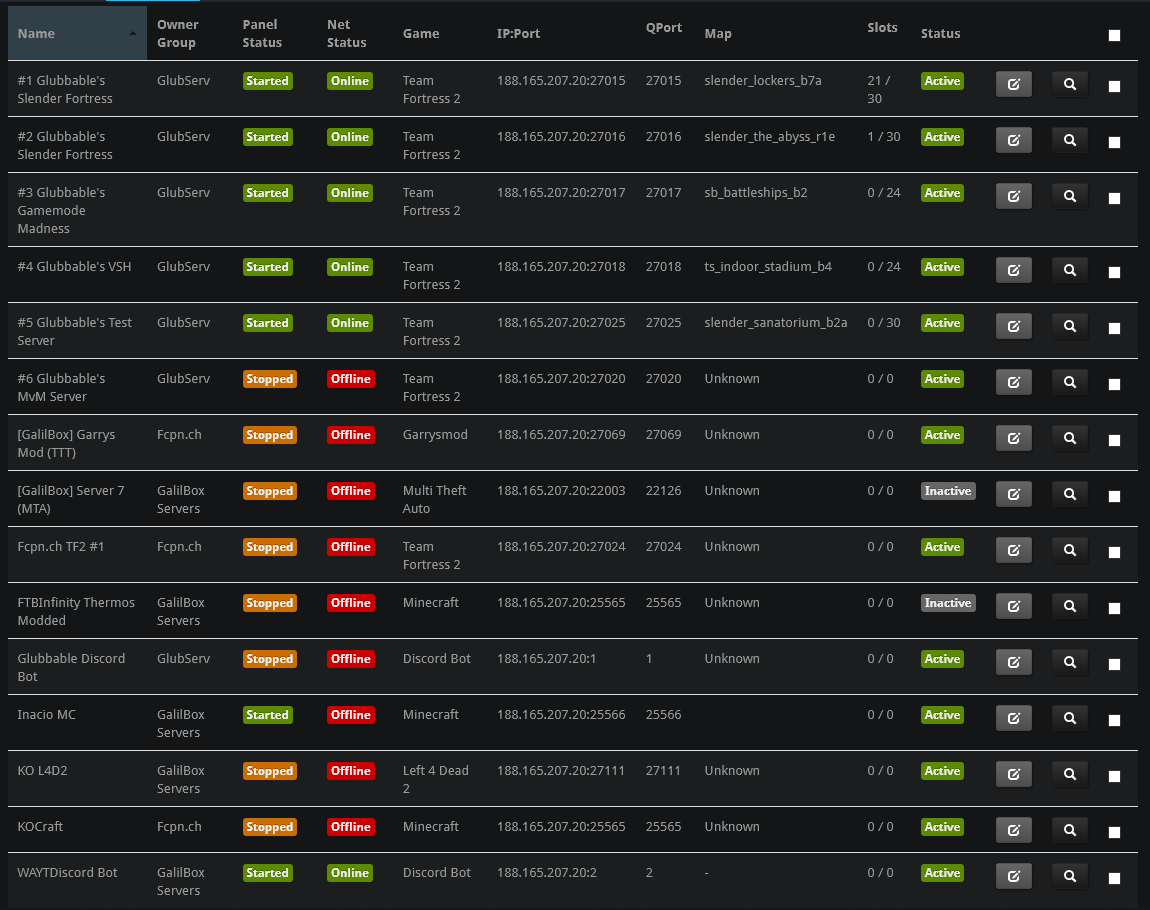Screen dimensions: 1150x910
Task: View #5 Glubbable's Test Server via magnifier
Action: click(1070, 326)
